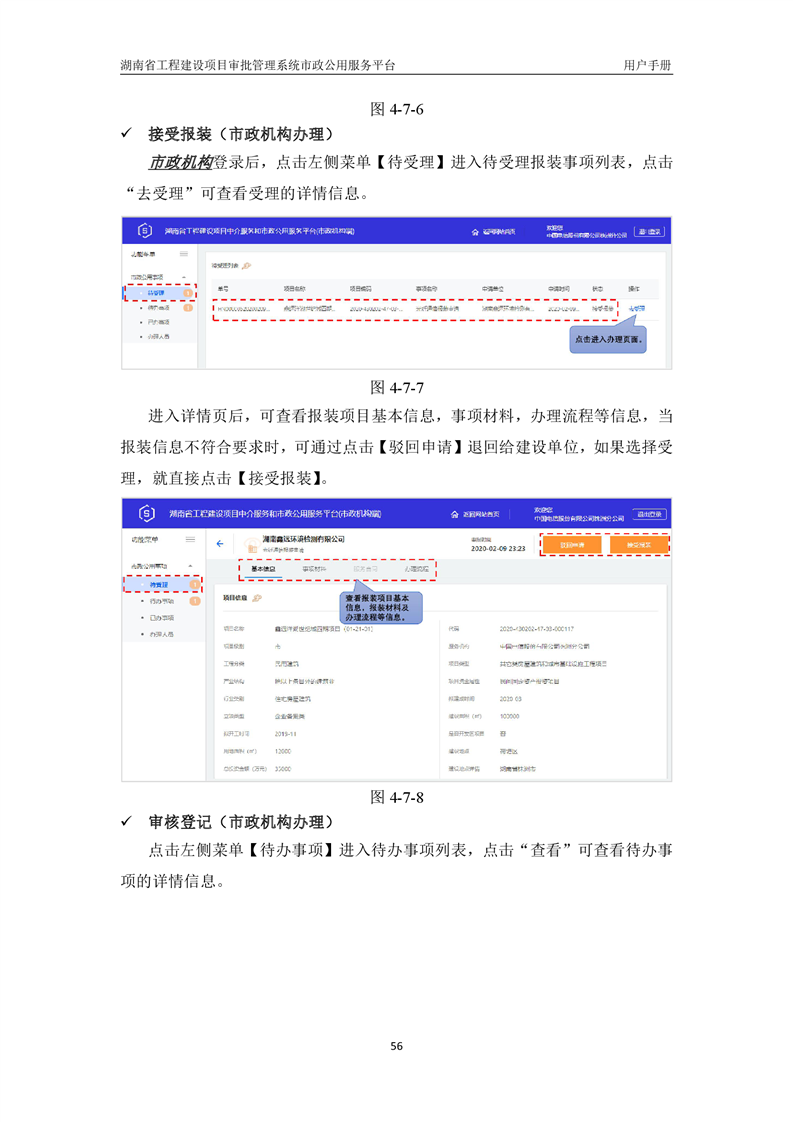Click 申请单位 column header in Figure 4-7-7 table
This screenshot has height=1122, width=793.
point(492,288)
